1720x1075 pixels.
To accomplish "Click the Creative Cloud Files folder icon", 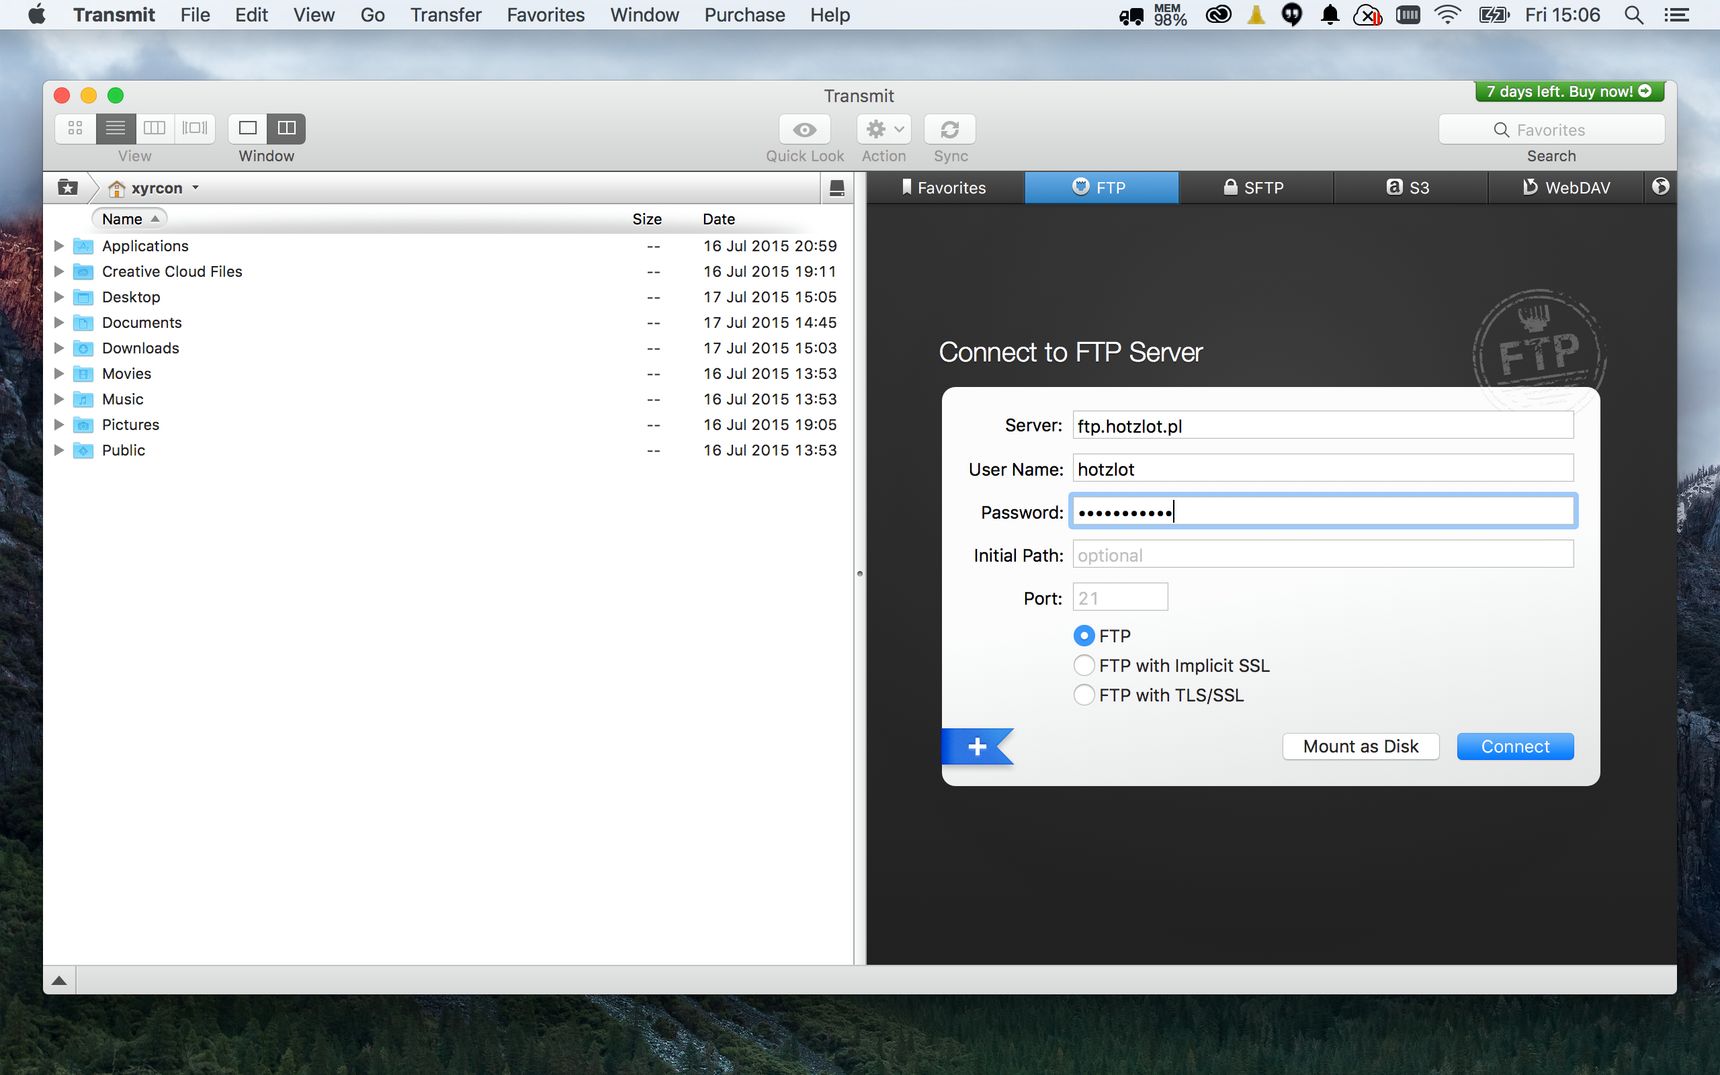I will coord(84,272).
